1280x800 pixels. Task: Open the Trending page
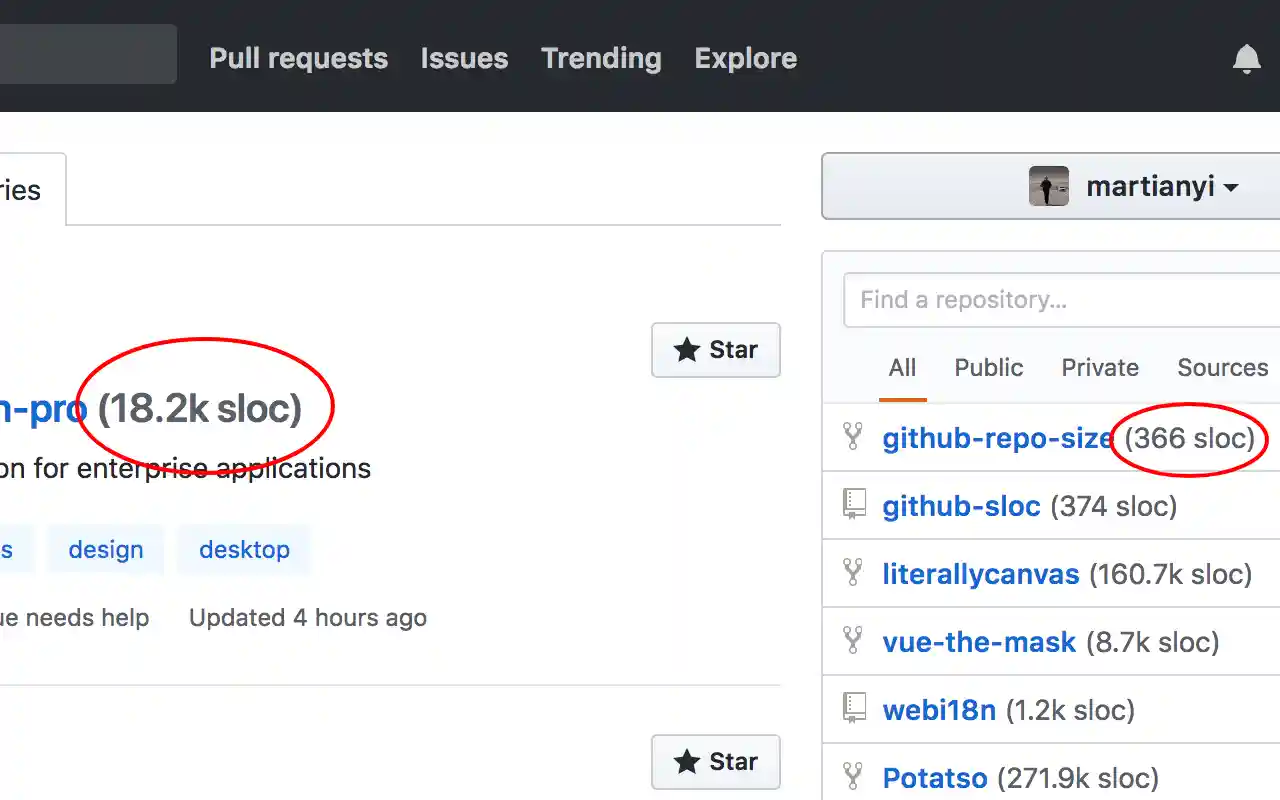click(x=601, y=58)
